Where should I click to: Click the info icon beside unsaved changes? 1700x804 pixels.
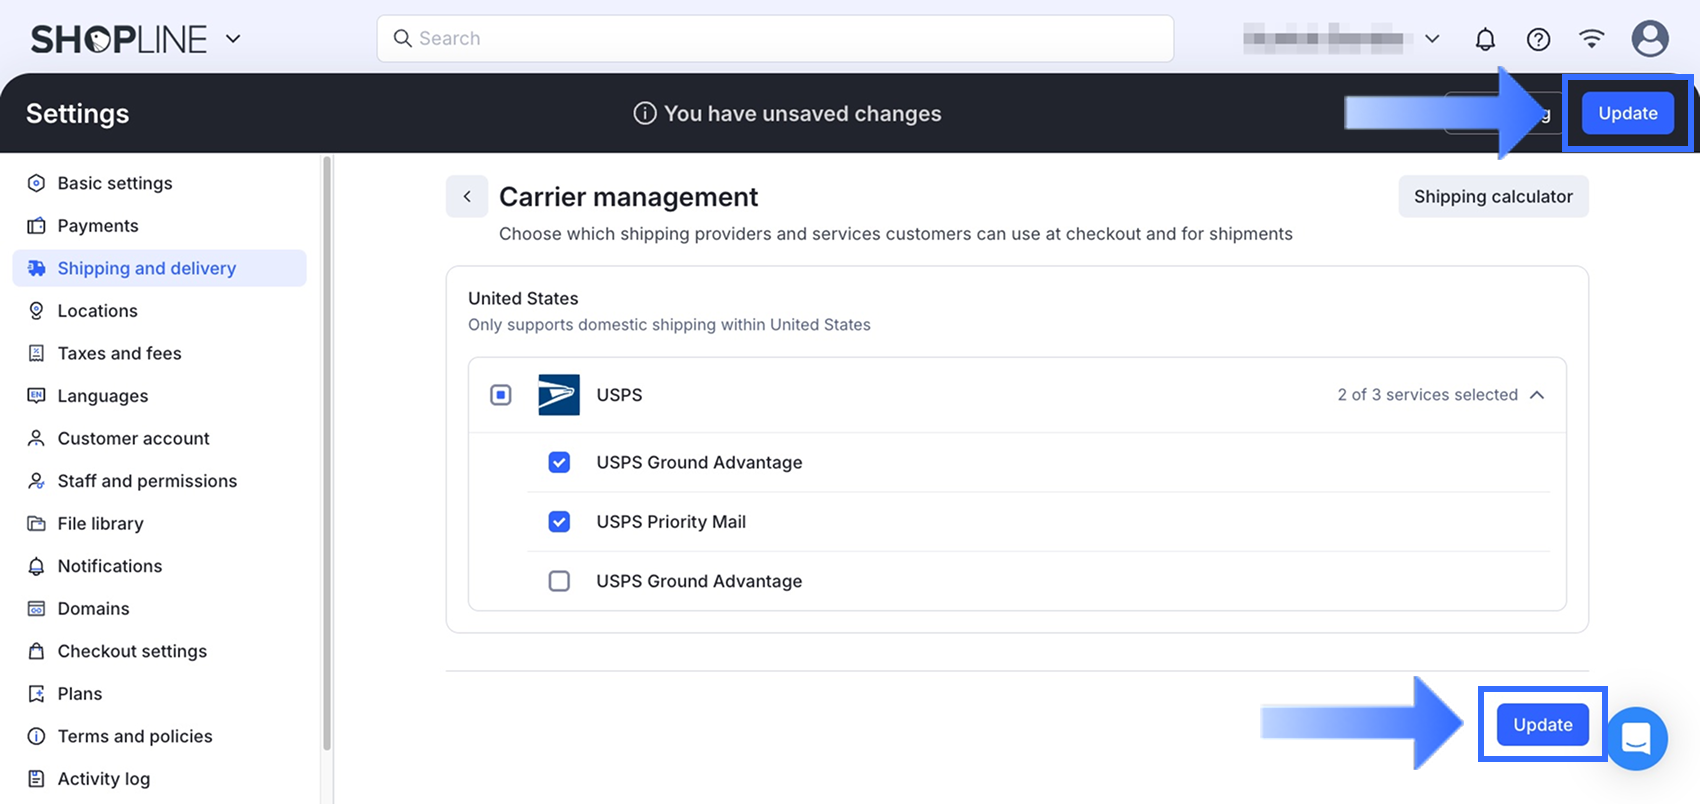(x=645, y=114)
